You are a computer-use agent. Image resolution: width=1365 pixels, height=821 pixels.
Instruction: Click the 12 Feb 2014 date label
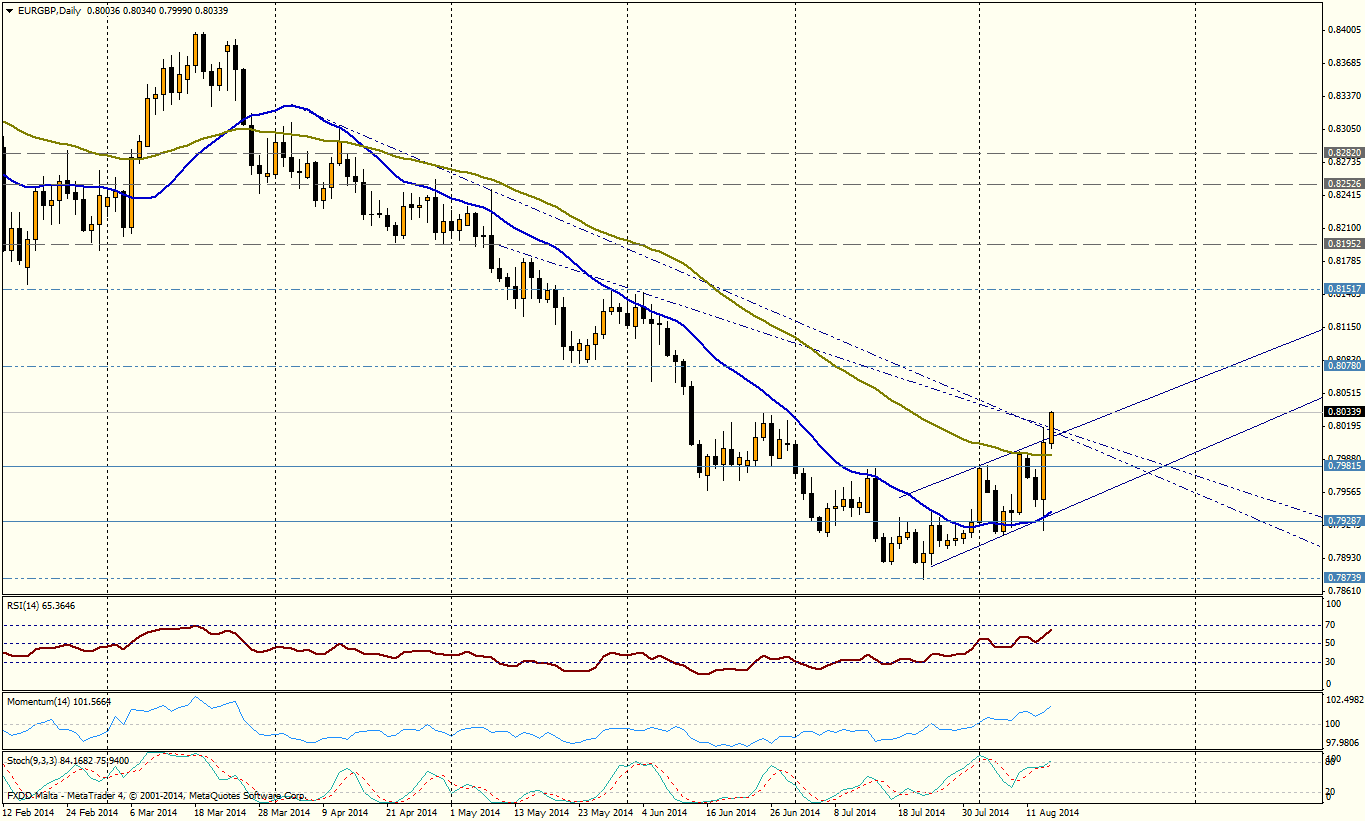point(30,813)
